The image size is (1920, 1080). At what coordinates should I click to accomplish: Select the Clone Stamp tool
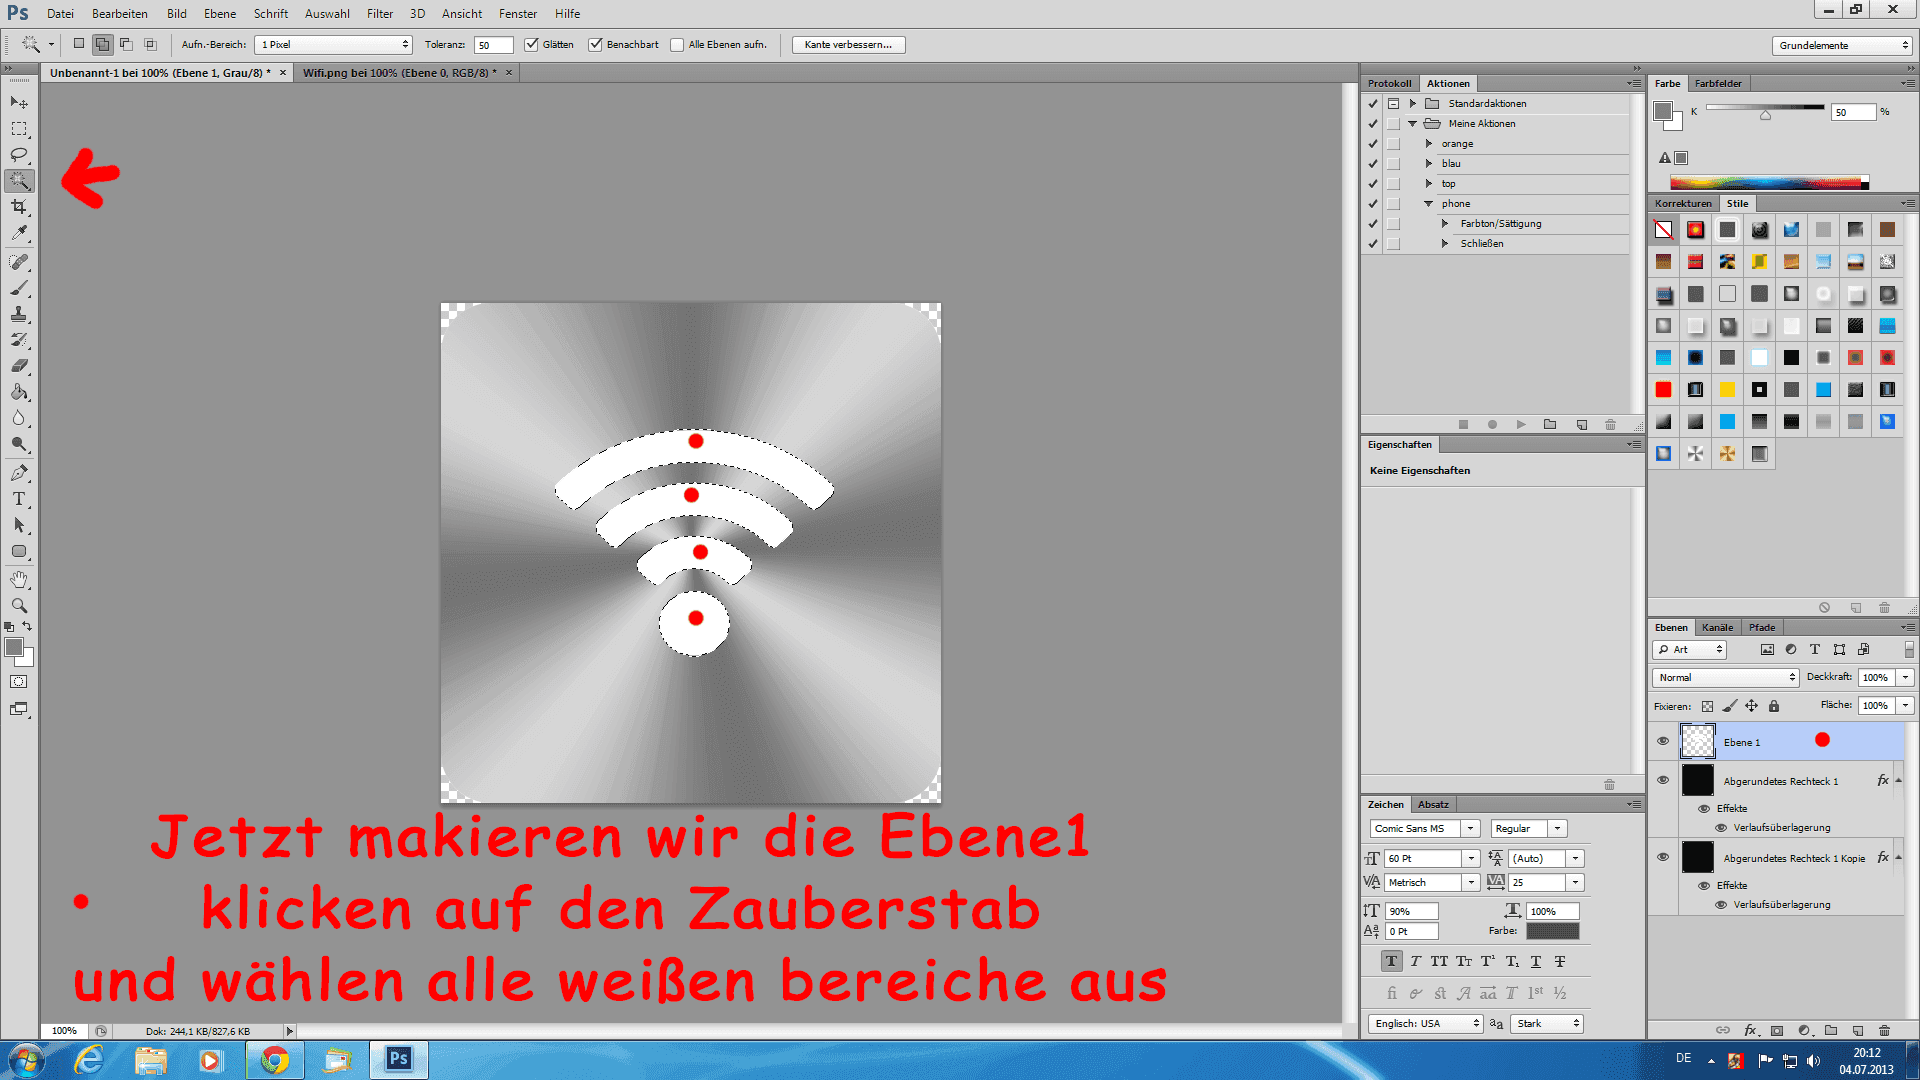19,314
